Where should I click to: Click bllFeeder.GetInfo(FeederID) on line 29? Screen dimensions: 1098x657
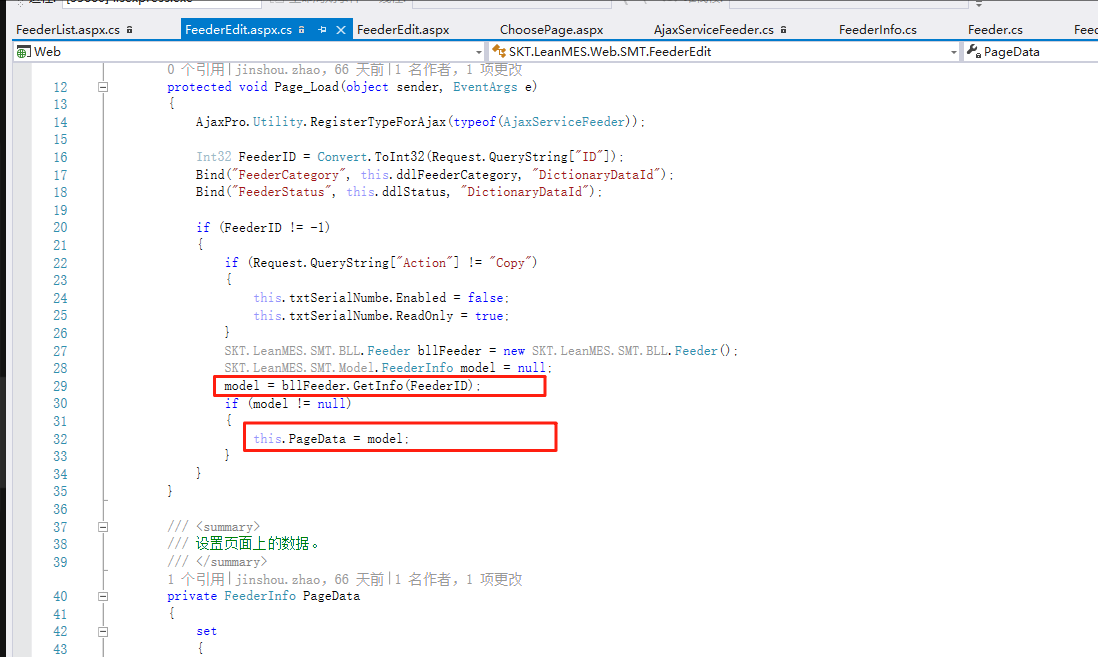click(377, 386)
